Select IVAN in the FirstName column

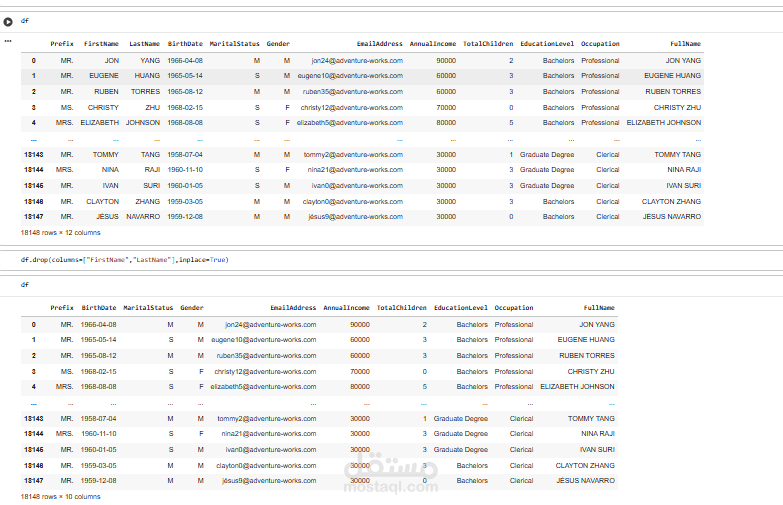(111, 186)
